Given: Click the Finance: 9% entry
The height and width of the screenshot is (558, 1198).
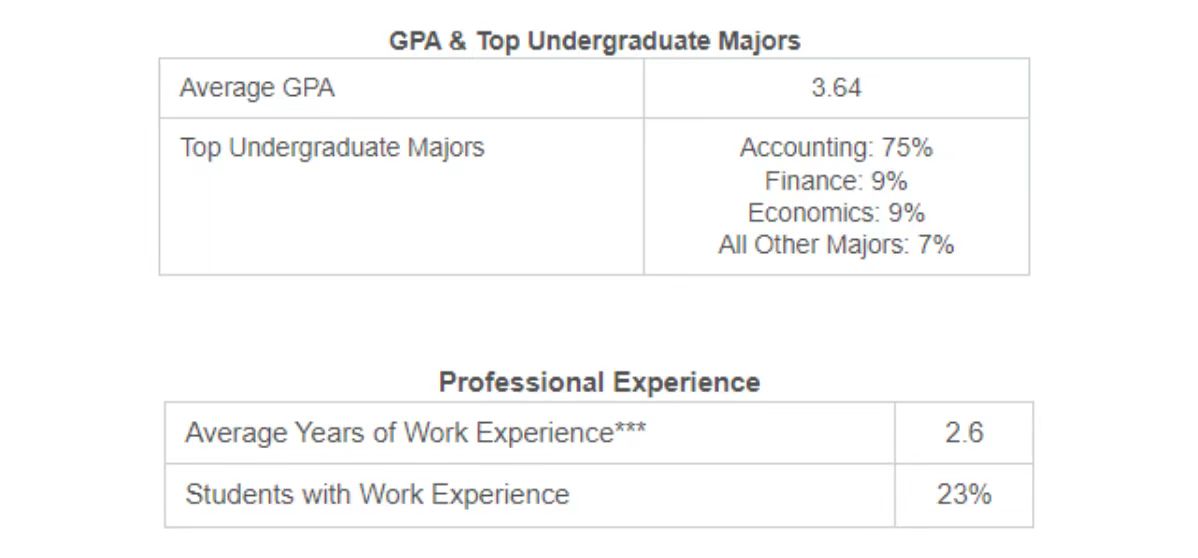Looking at the screenshot, I should pos(836,181).
